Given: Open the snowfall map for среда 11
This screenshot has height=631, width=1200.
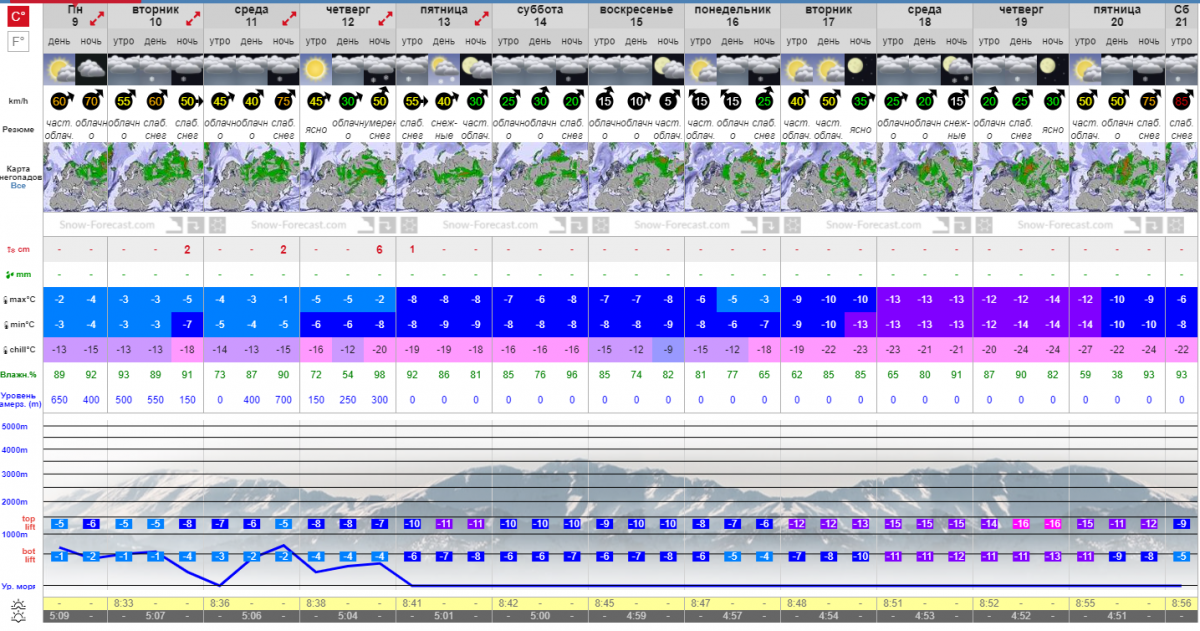Looking at the screenshot, I should pyautogui.click(x=251, y=176).
